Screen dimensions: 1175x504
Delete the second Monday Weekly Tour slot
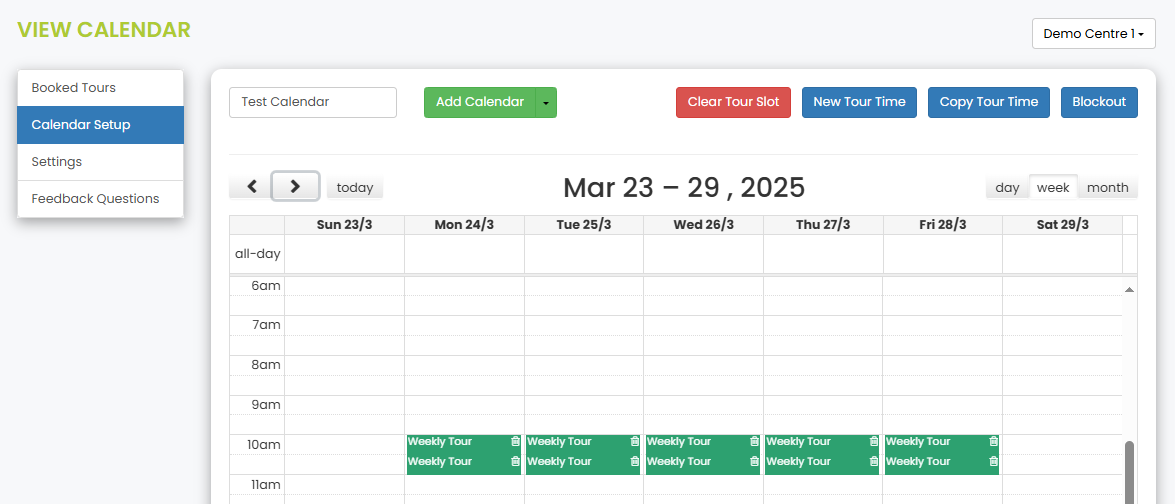(x=515, y=461)
